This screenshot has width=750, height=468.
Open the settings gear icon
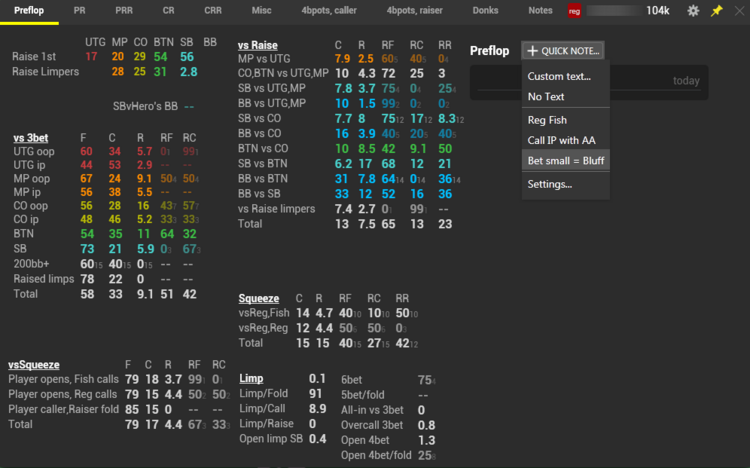693,11
